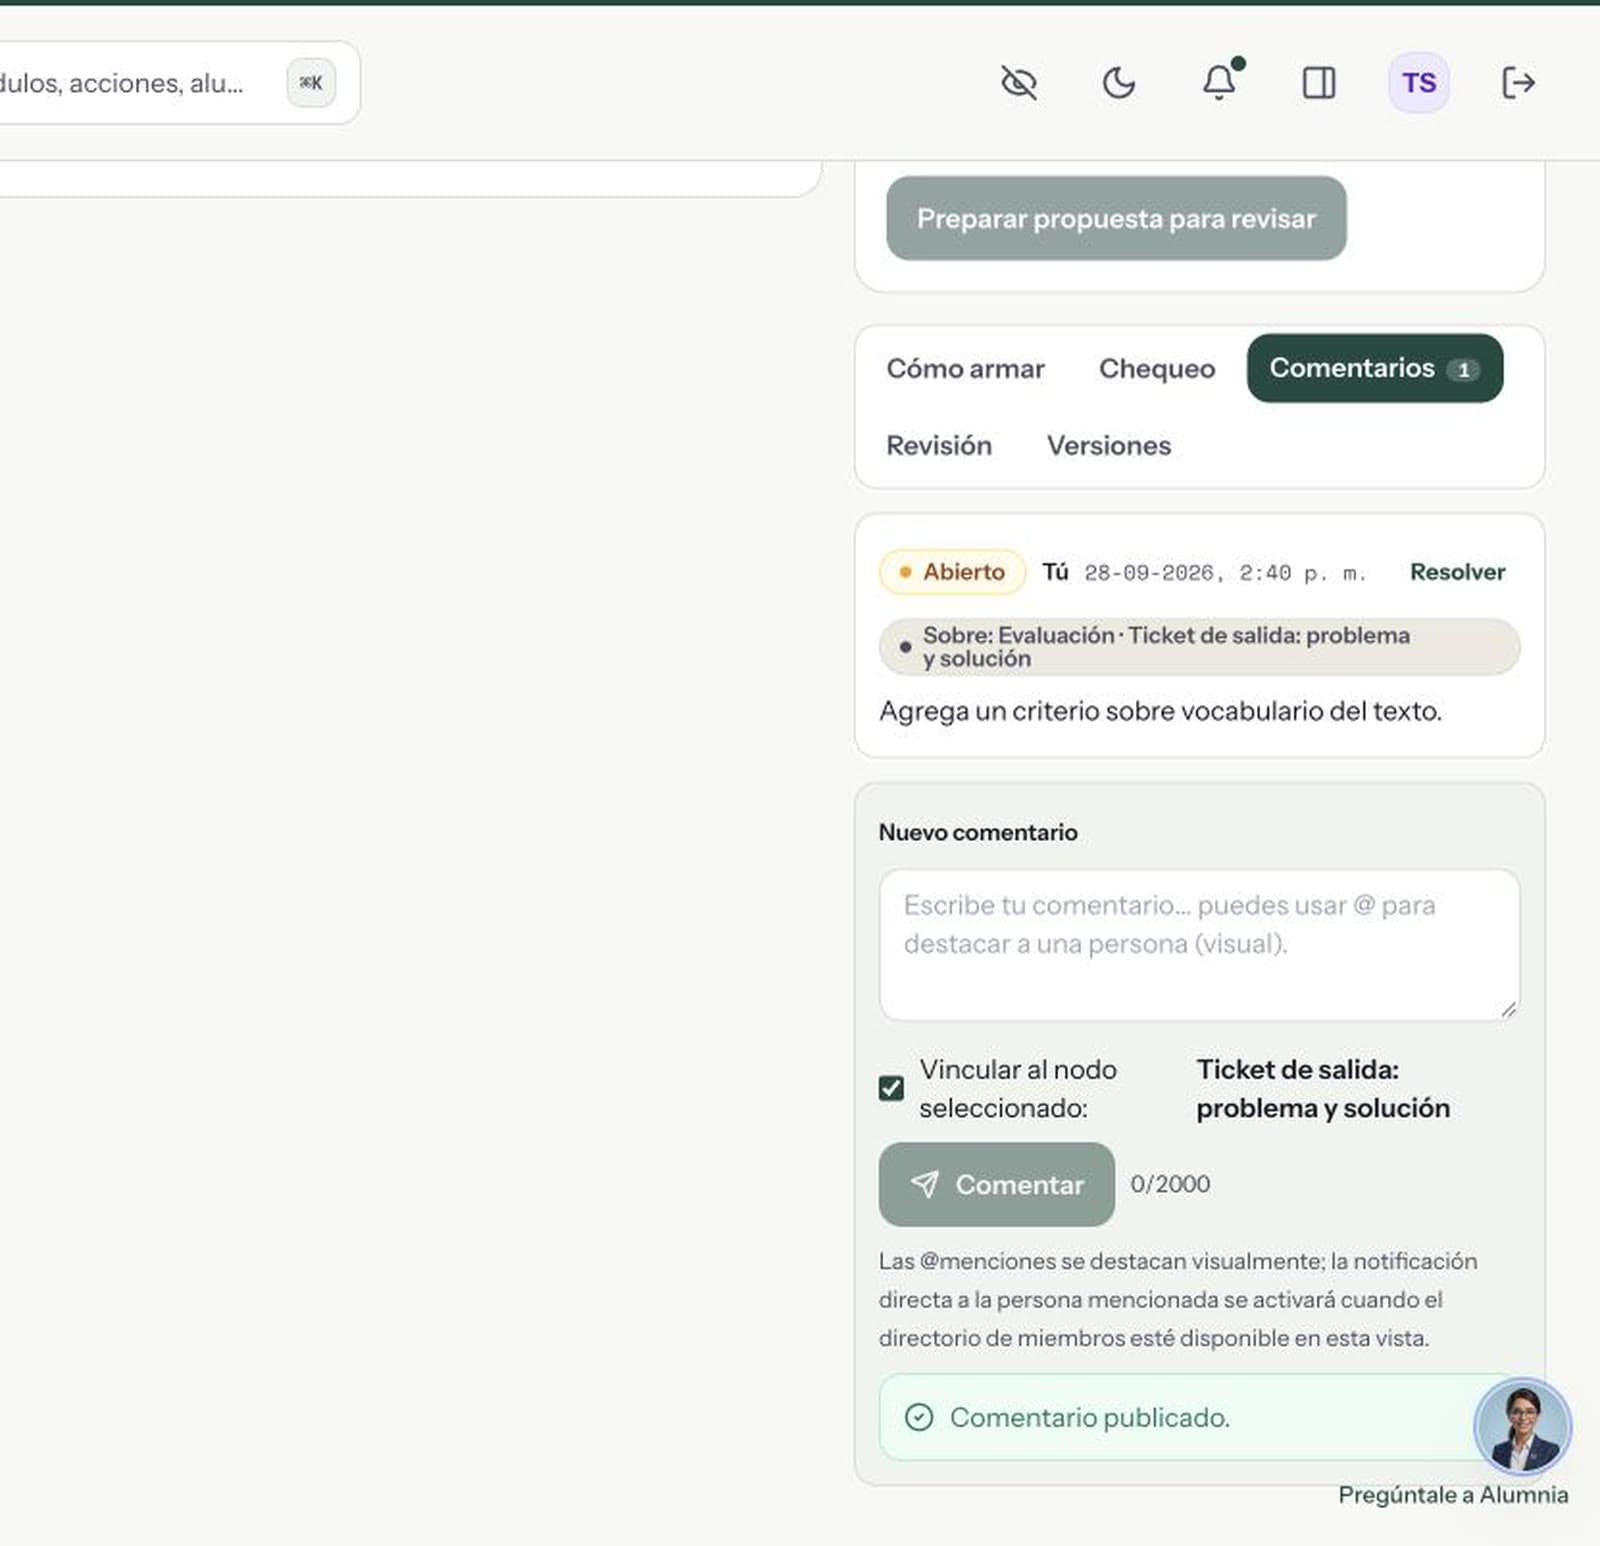Click the Sobre: Evaluación node chip
Viewport: 1600px width, 1546px height.
tap(1199, 647)
